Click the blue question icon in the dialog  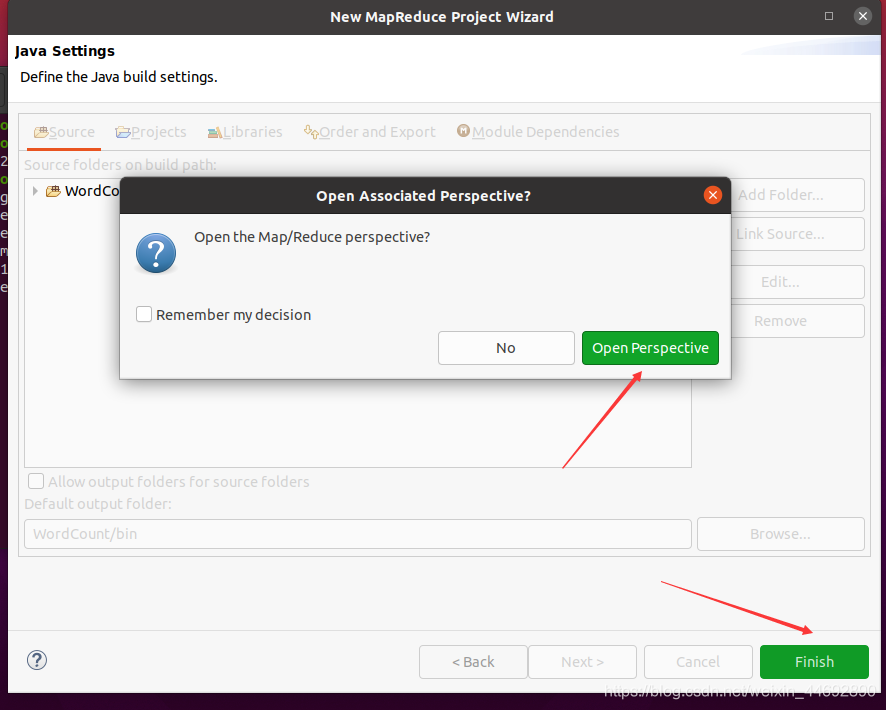pos(155,253)
